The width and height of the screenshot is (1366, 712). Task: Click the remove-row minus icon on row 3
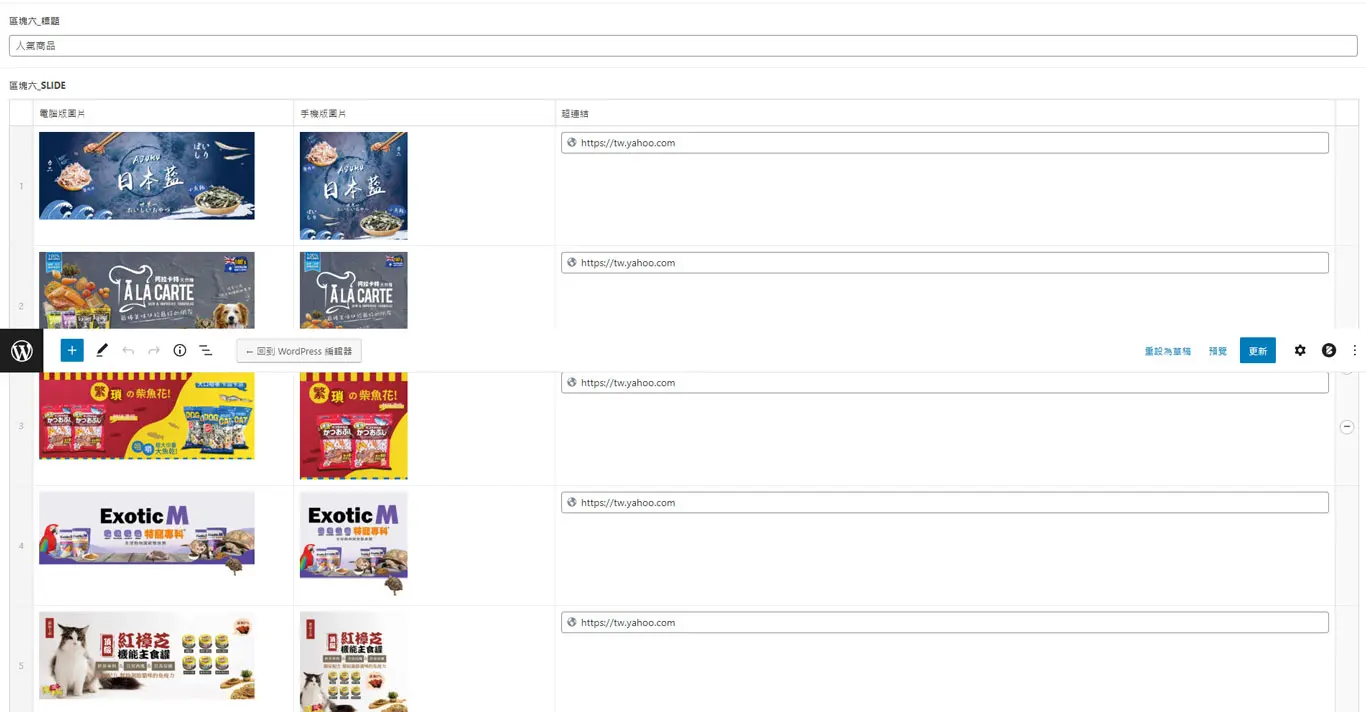[1347, 427]
